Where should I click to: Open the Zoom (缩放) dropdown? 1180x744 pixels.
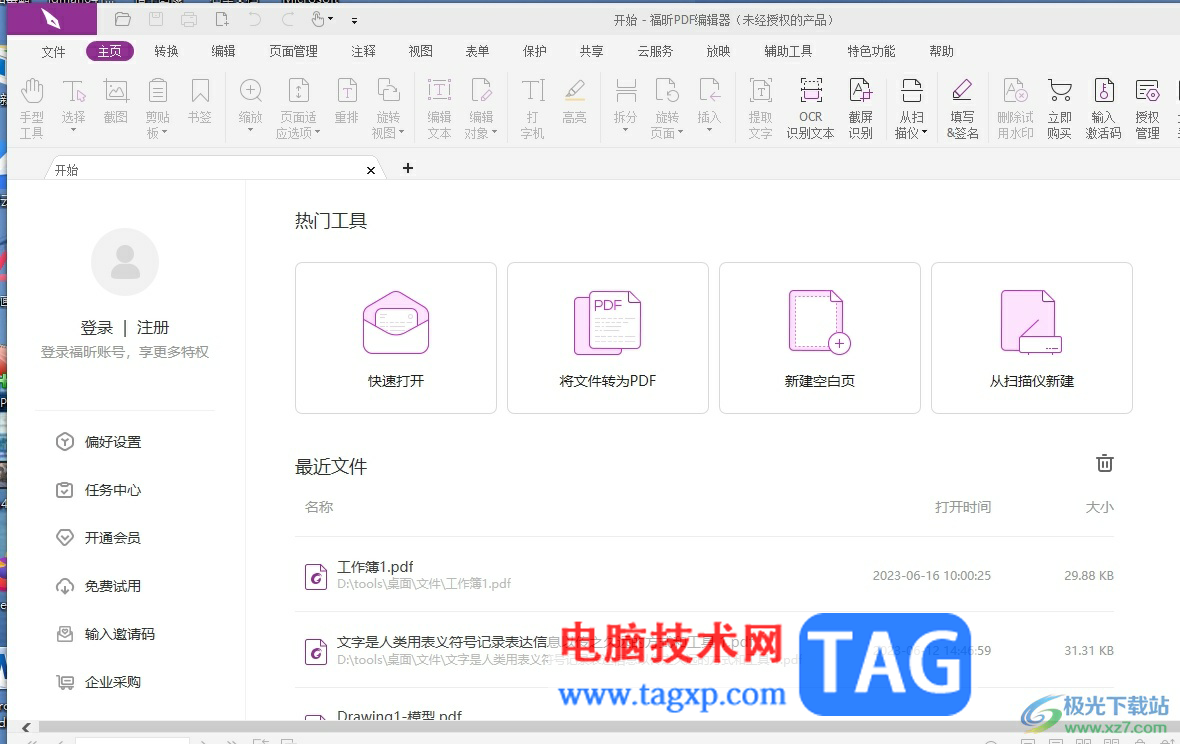click(x=251, y=130)
